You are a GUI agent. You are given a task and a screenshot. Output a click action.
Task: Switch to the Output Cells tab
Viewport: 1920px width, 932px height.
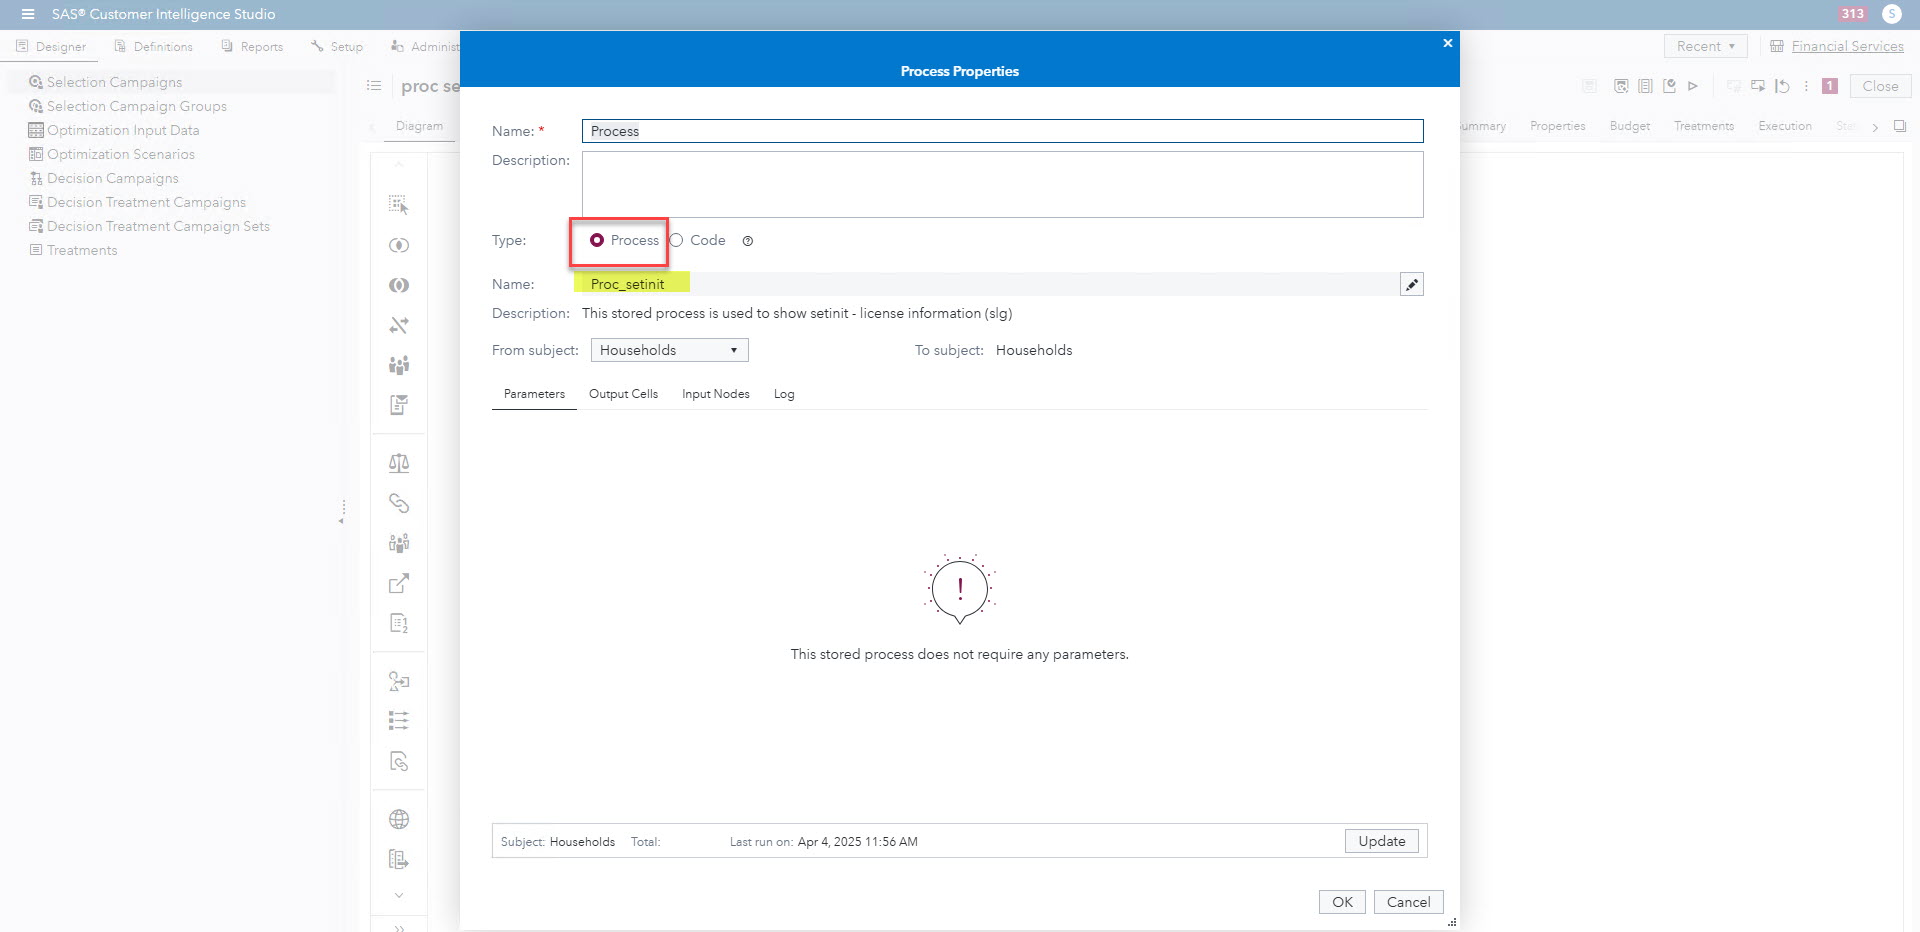click(623, 394)
